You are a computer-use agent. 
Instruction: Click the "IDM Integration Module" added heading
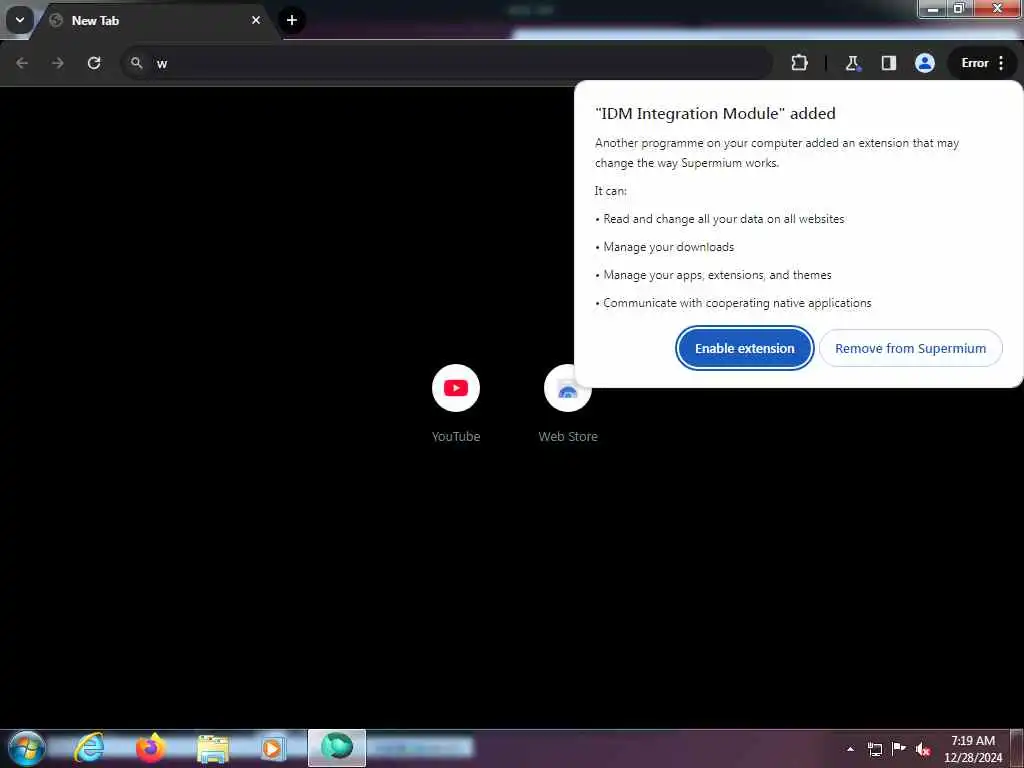pos(715,114)
